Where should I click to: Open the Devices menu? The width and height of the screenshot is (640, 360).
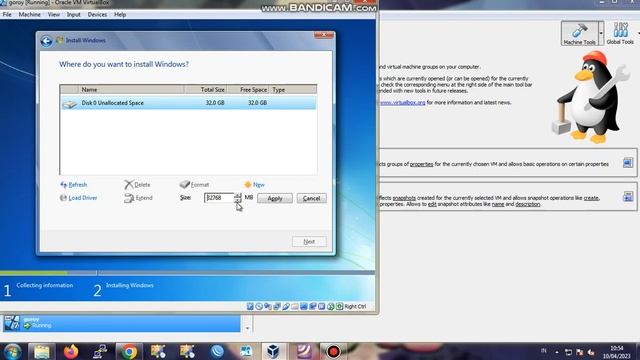(97, 14)
